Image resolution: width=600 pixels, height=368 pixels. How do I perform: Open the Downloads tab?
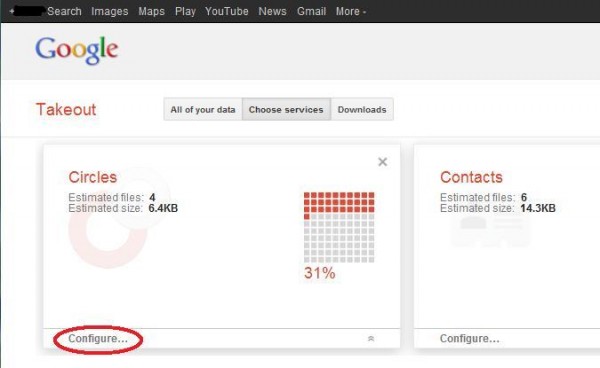tap(362, 109)
